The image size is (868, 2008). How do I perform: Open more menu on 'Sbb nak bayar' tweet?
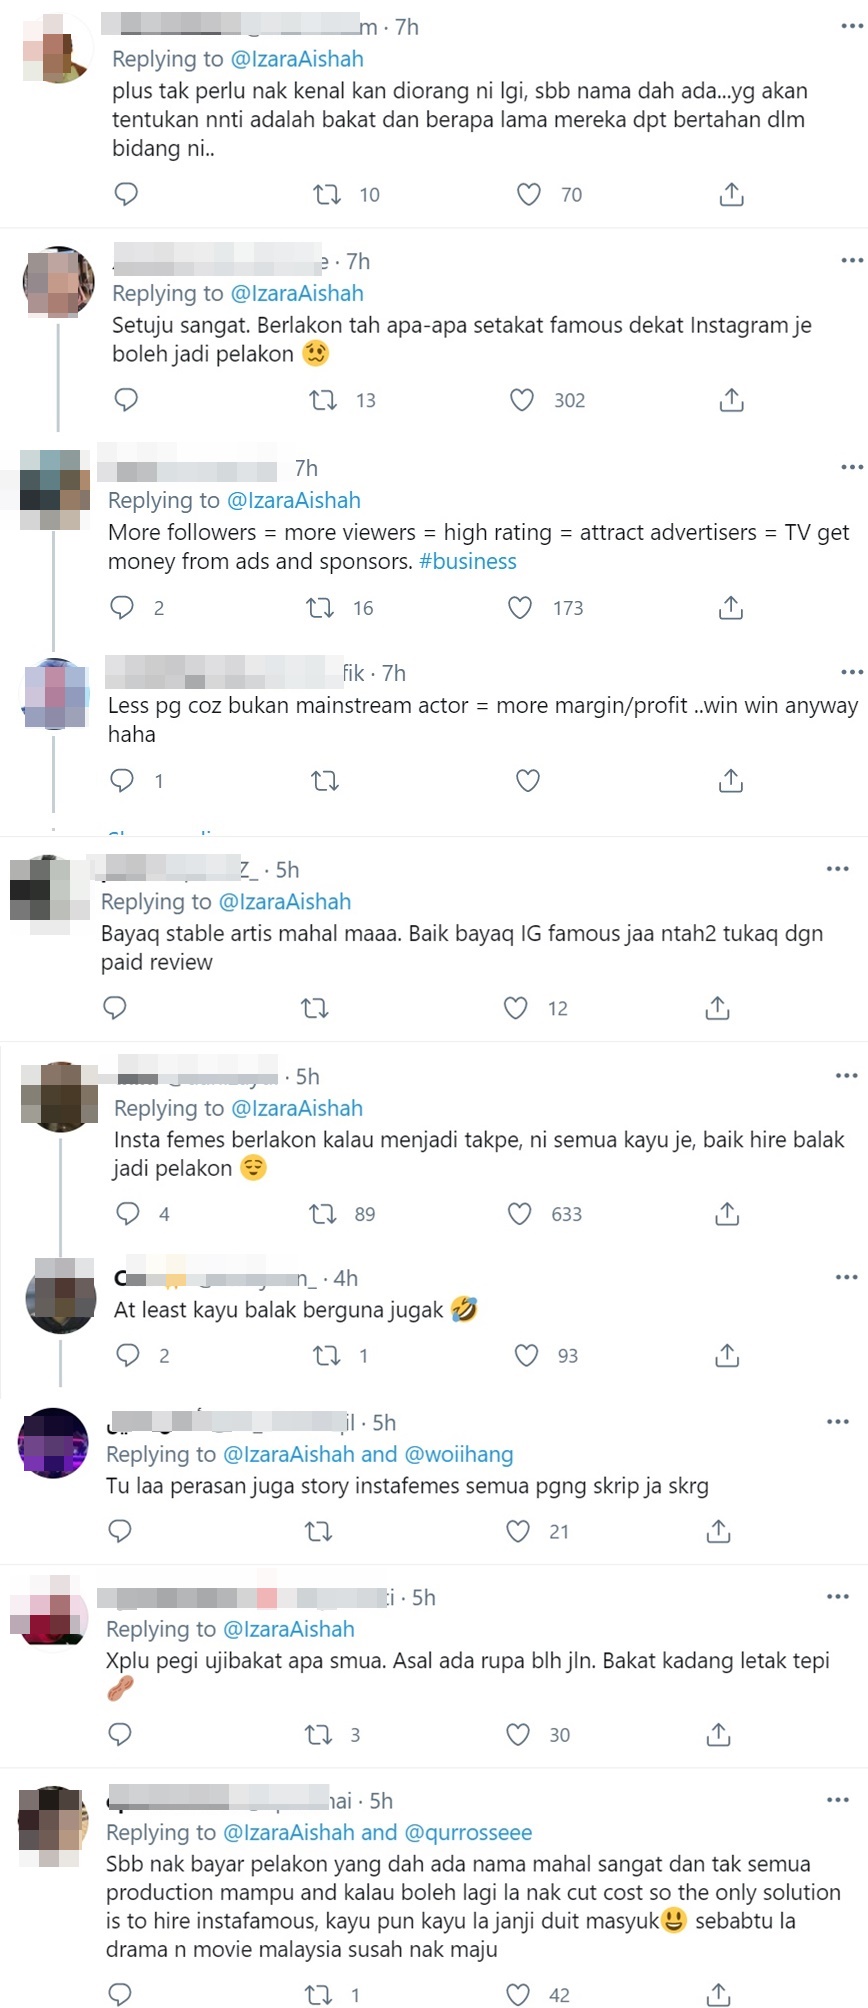coord(838,1800)
